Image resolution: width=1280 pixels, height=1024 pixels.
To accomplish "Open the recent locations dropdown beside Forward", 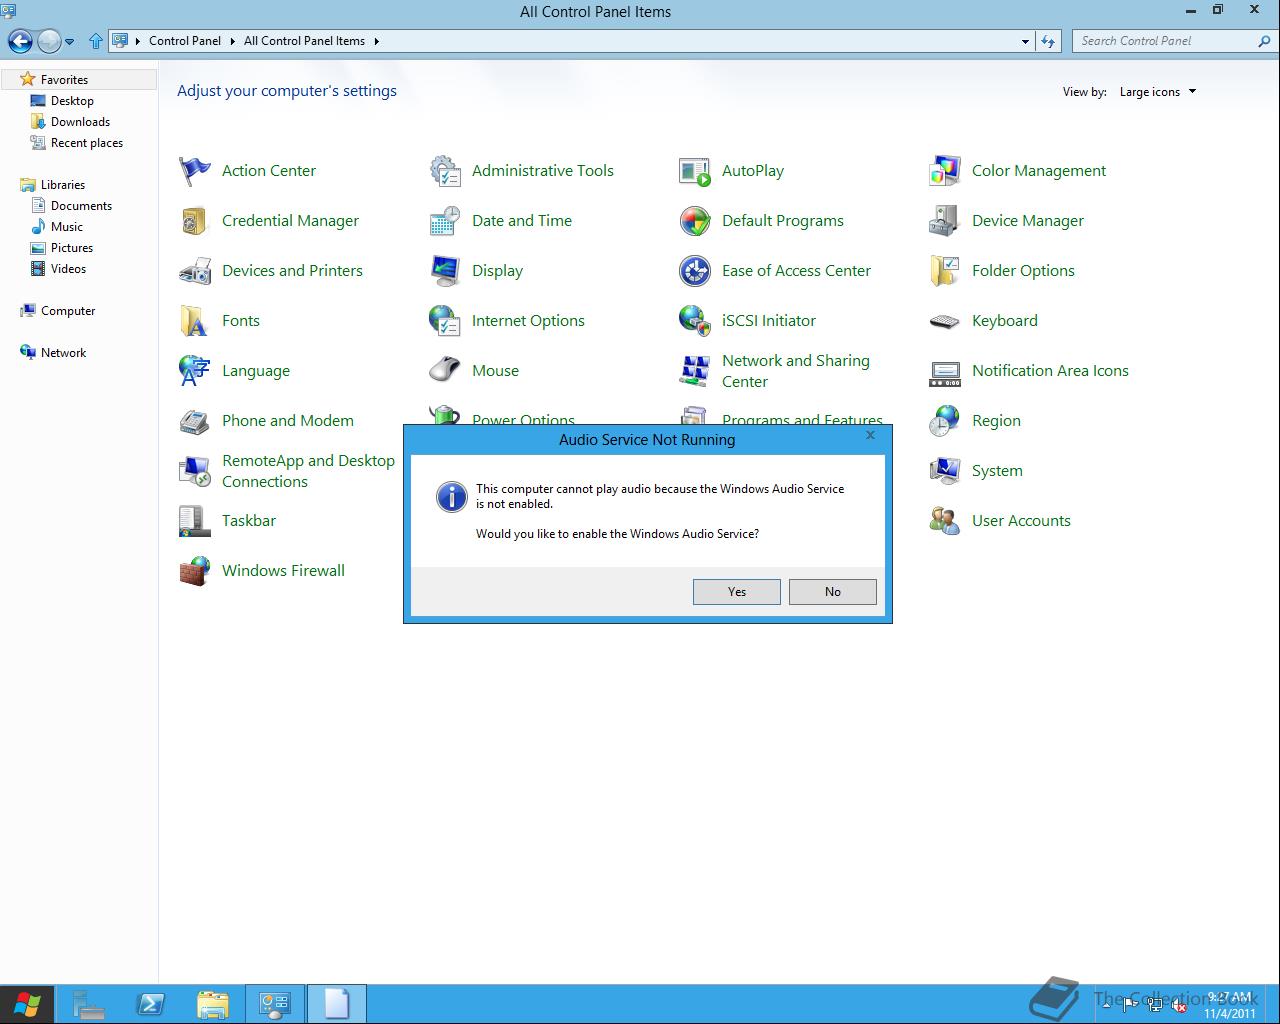I will pos(69,42).
